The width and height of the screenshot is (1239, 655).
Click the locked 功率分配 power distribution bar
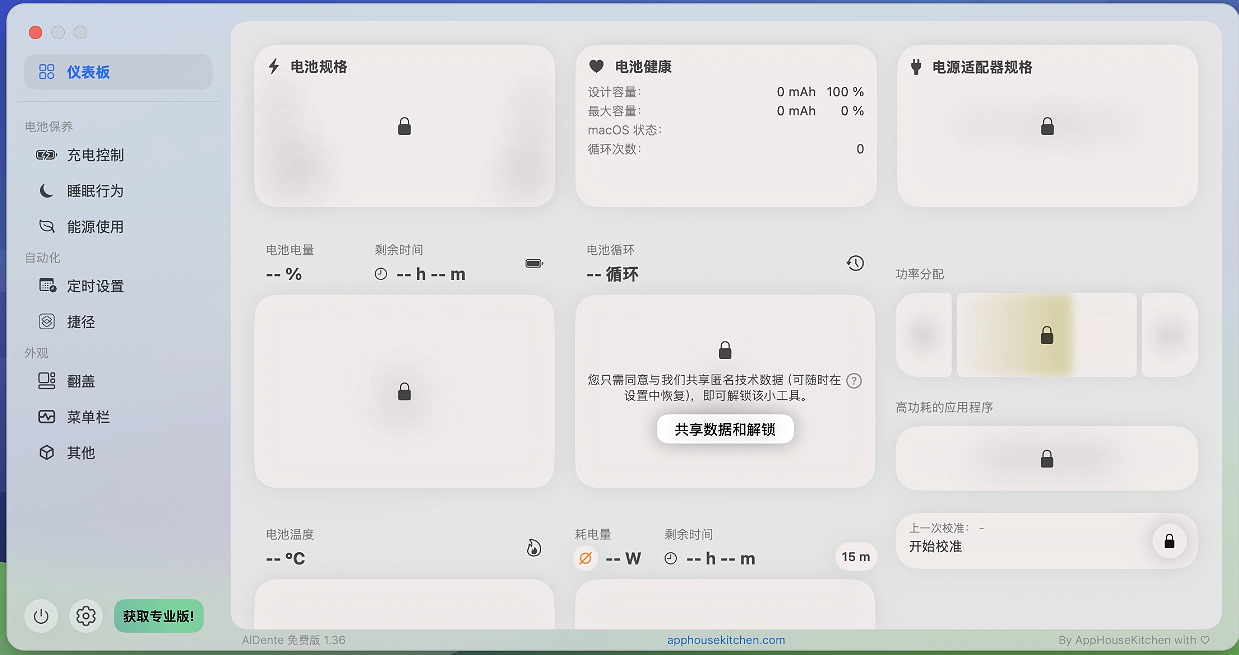pyautogui.click(x=1046, y=335)
